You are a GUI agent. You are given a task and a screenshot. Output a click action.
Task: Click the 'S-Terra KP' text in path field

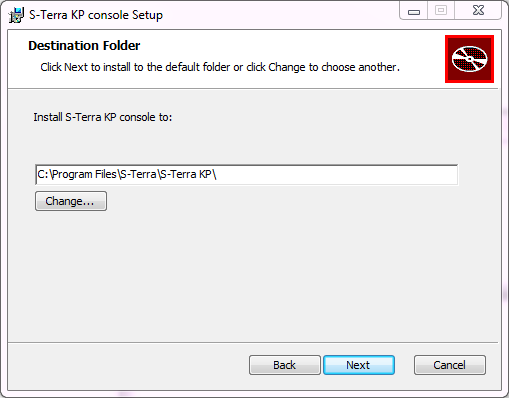coord(186,174)
